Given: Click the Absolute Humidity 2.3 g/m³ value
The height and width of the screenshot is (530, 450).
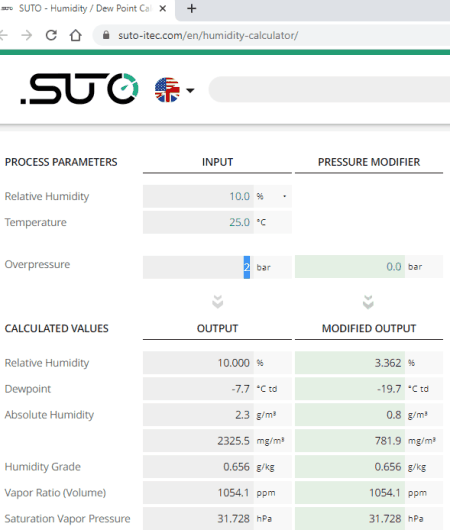Looking at the screenshot, I should pyautogui.click(x=198, y=415).
